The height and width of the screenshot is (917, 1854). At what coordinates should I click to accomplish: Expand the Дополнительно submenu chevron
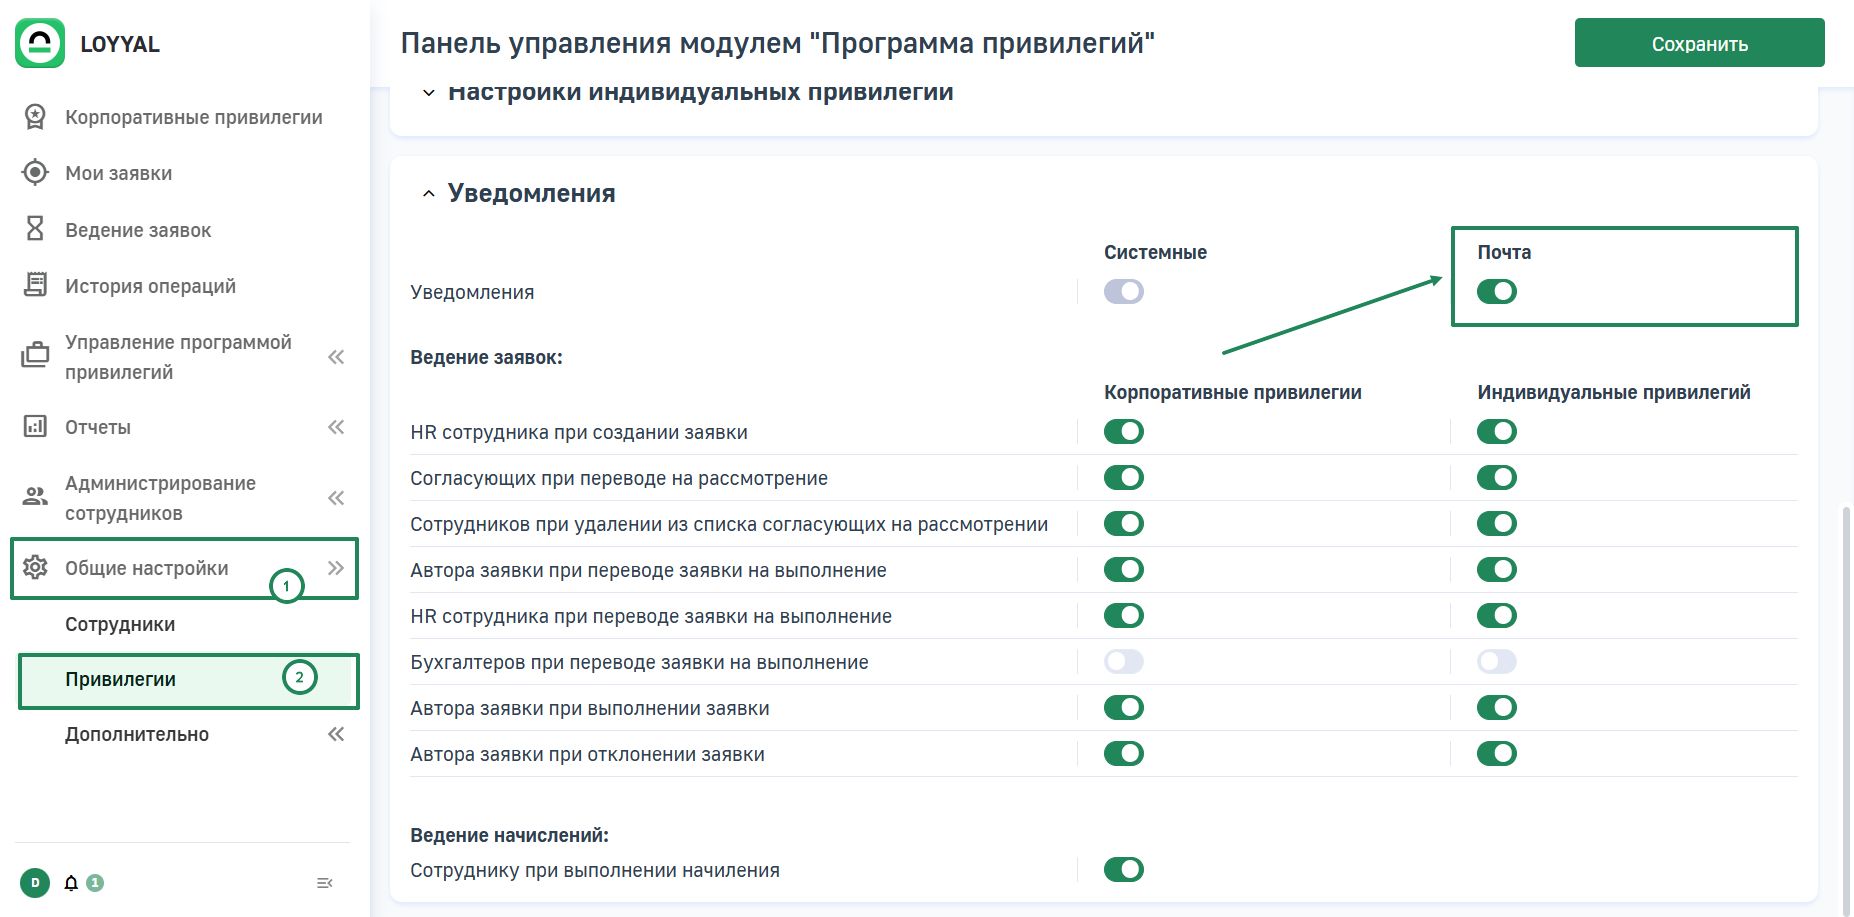(x=336, y=734)
